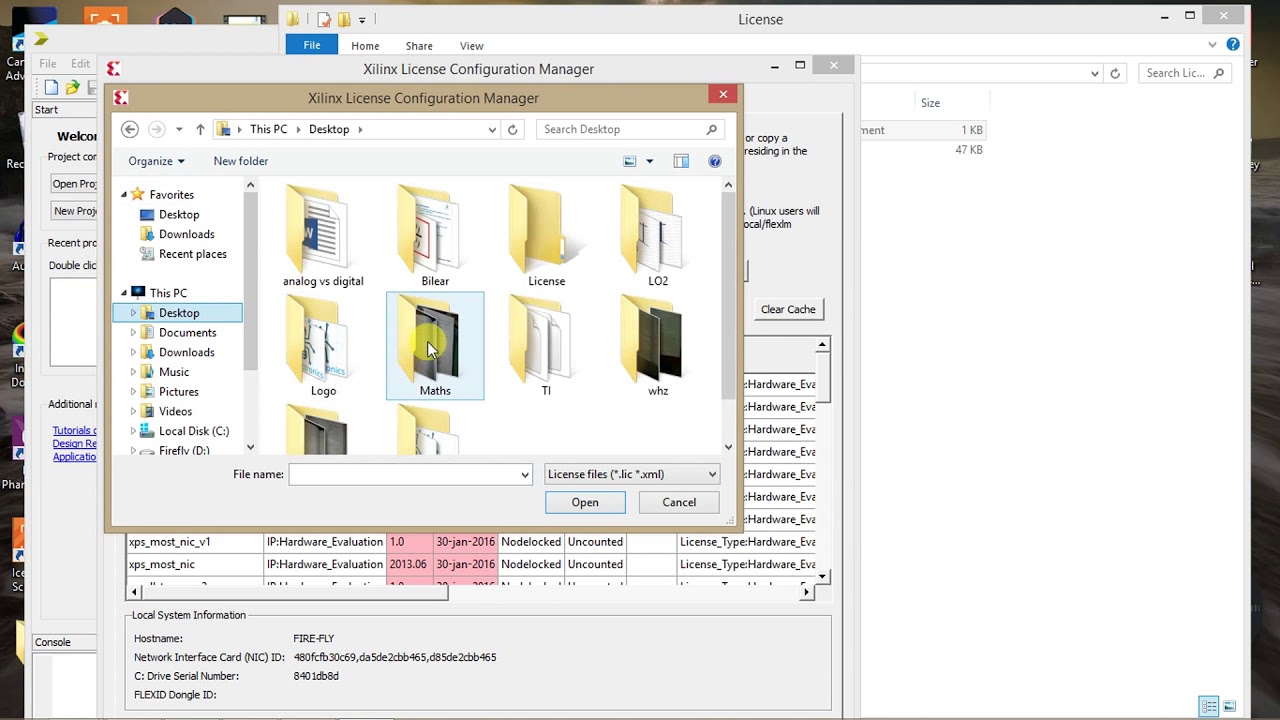Click the Back navigation arrow
The width and height of the screenshot is (1280, 720).
pyautogui.click(x=129, y=129)
